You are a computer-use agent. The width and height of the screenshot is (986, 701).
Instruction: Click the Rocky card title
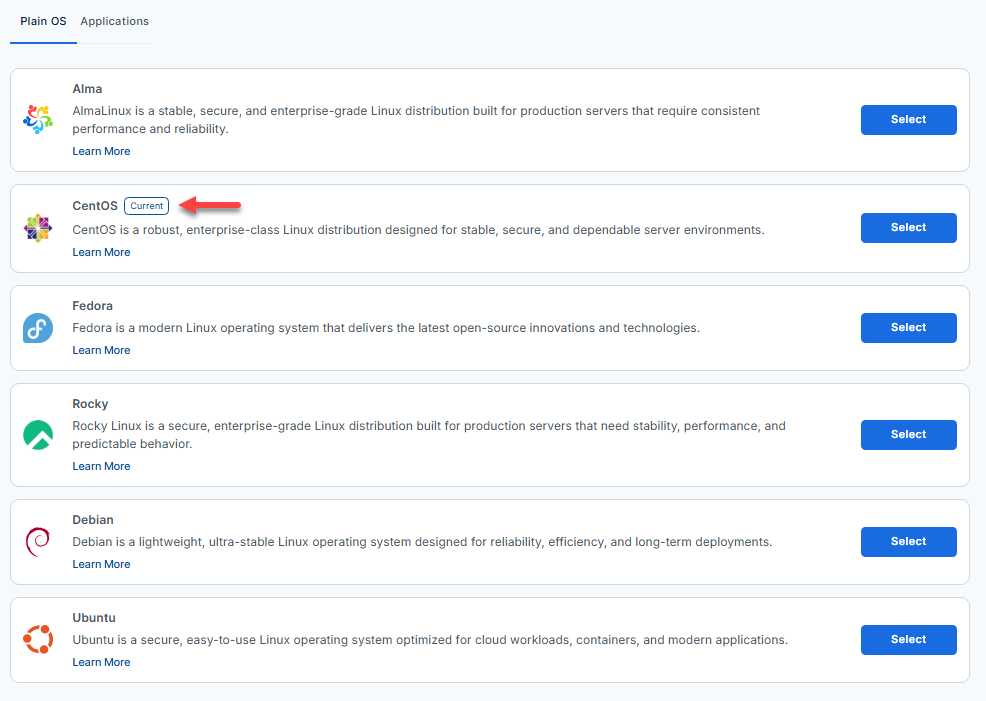tap(90, 404)
